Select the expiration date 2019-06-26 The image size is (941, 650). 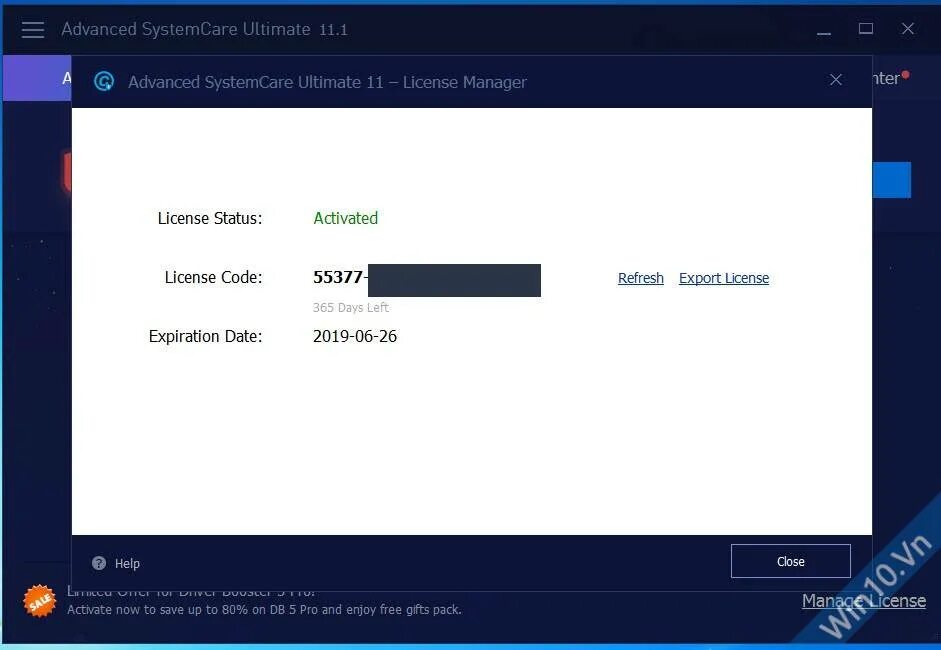click(x=355, y=336)
